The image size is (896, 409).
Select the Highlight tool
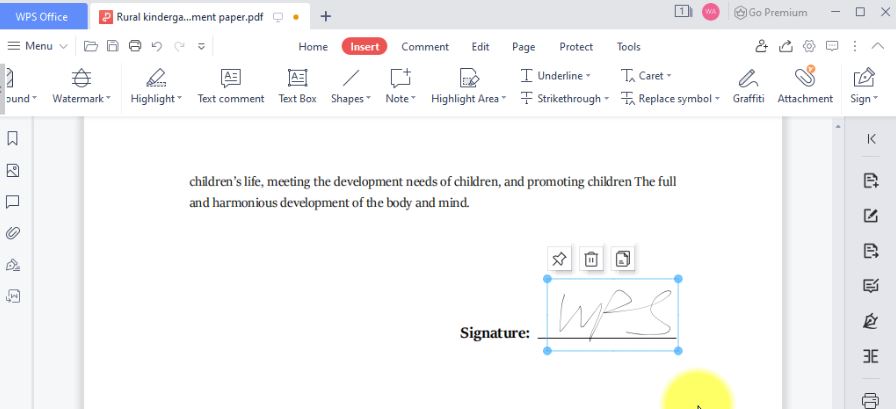(x=155, y=86)
